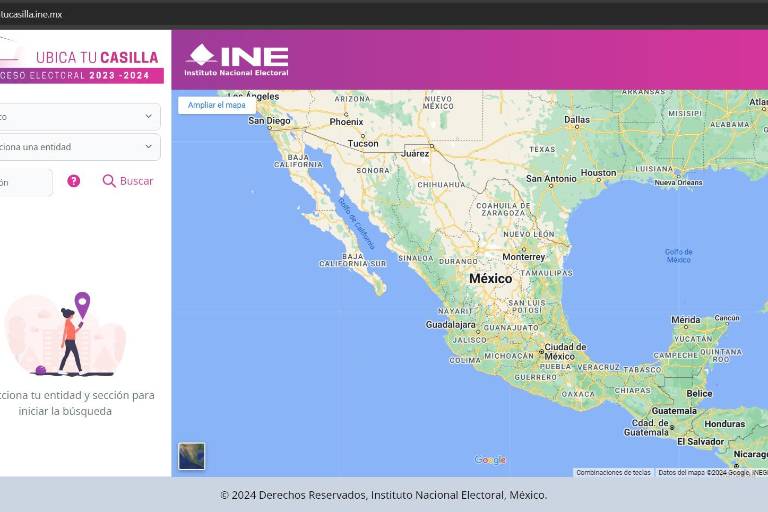Click Guadalajara on the map
The height and width of the screenshot is (512, 768).
450,324
